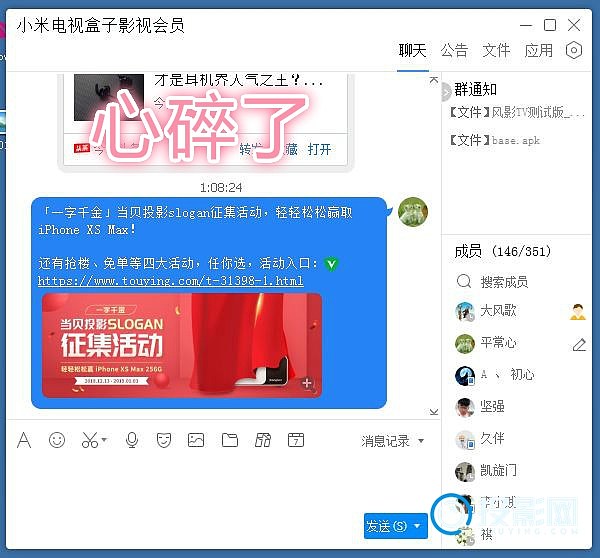The image size is (600, 558).
Task: Start a voice message with the microphone
Action: coord(132,440)
